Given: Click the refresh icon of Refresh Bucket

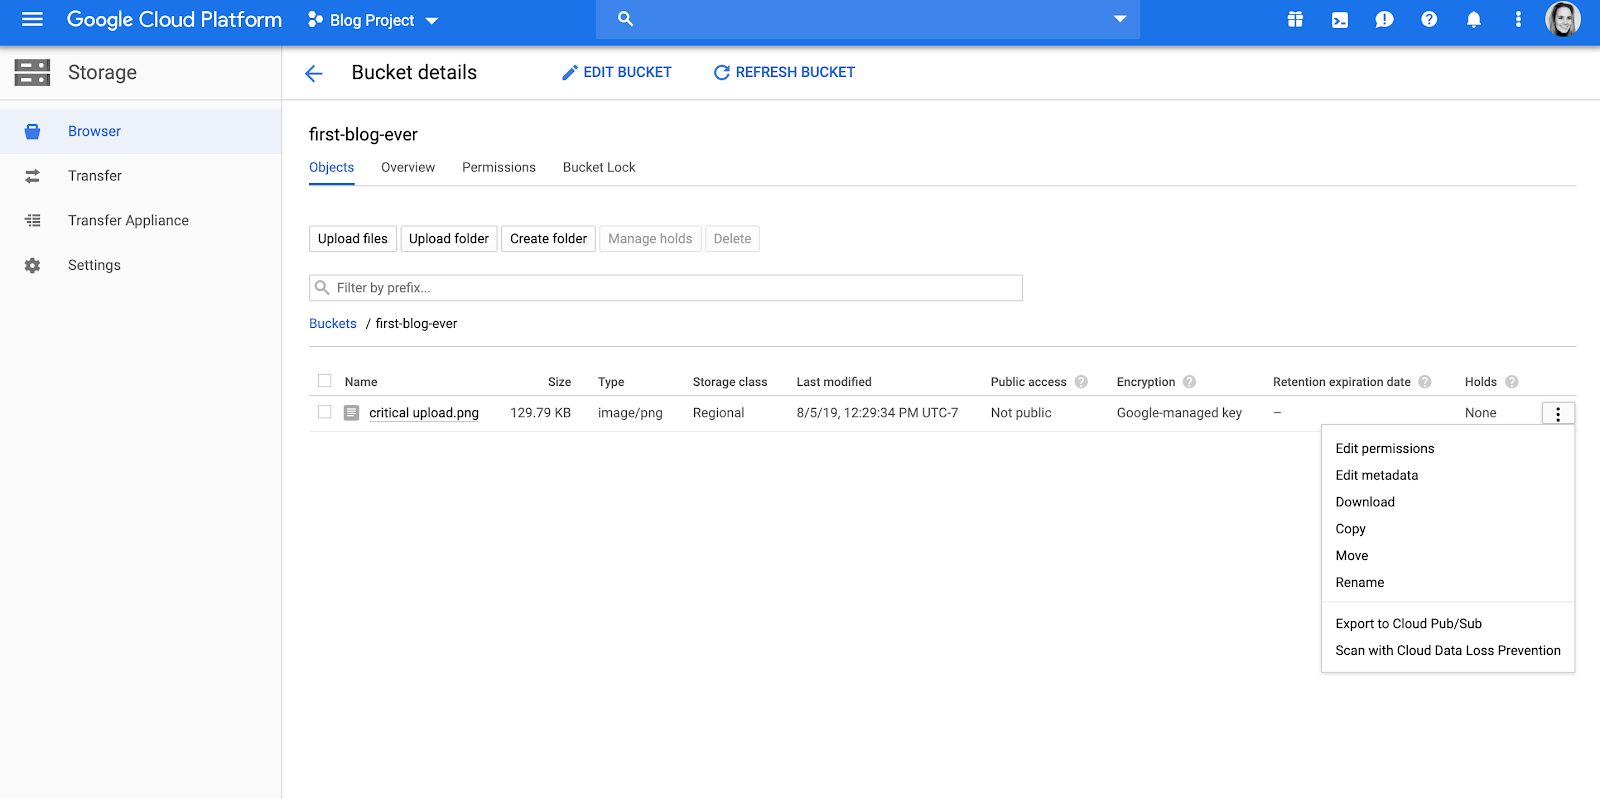Looking at the screenshot, I should point(721,72).
